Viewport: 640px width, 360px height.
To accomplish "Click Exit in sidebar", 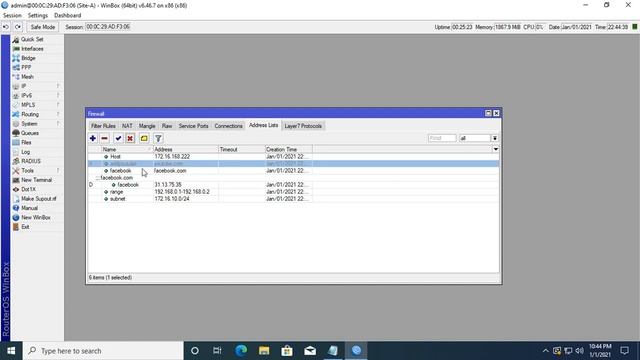I will [25, 227].
